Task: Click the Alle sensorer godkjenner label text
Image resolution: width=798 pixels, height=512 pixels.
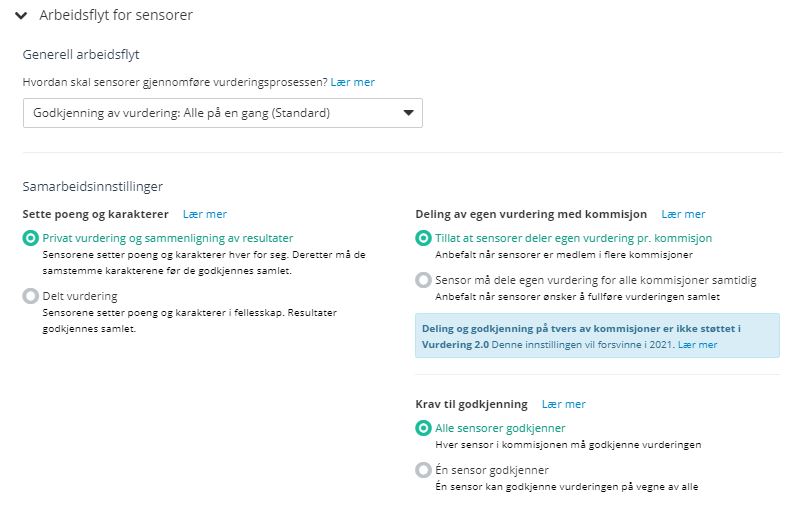Action: 500,428
